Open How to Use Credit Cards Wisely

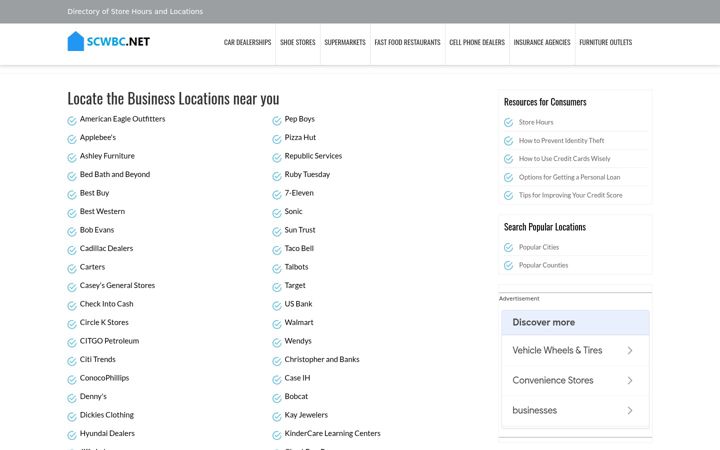pos(565,158)
